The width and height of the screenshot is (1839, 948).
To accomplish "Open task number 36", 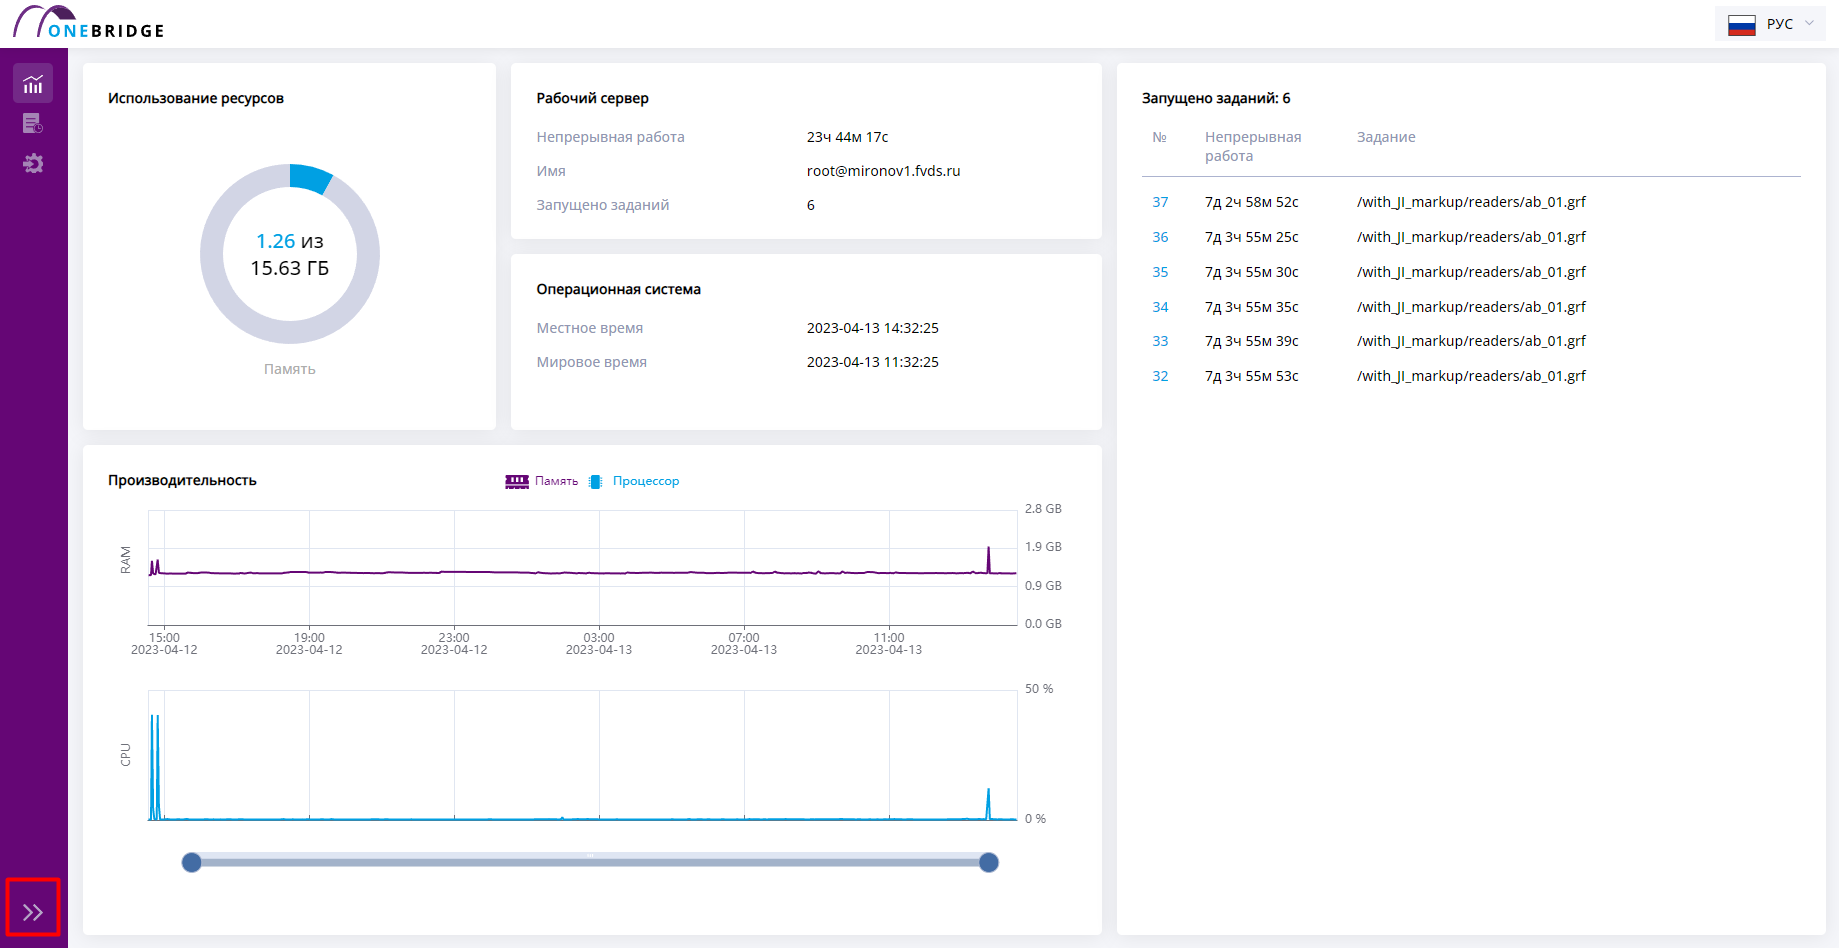I will pos(1160,237).
